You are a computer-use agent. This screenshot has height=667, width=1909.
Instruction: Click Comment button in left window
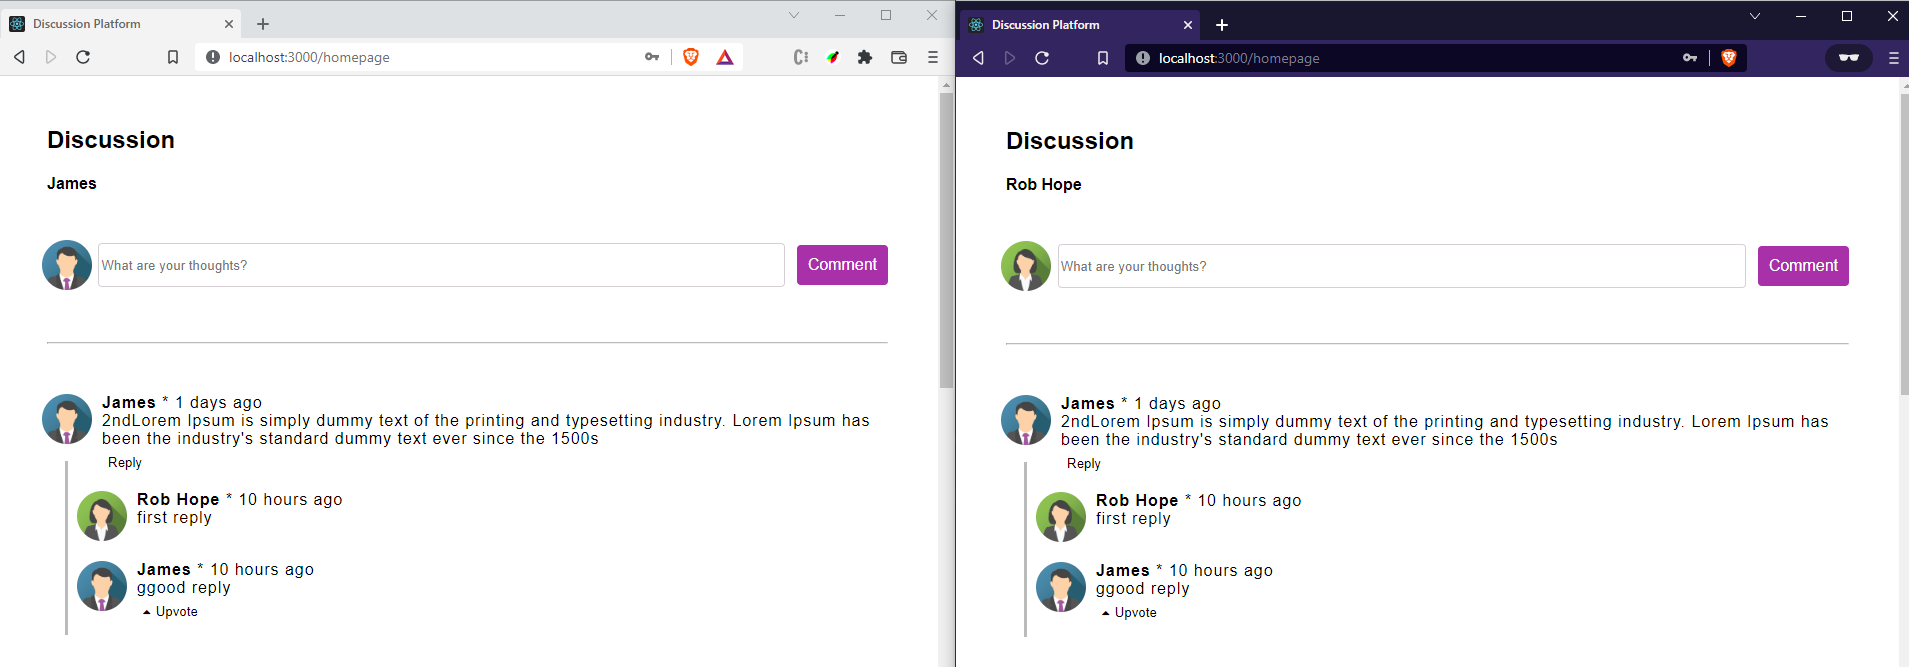click(842, 265)
